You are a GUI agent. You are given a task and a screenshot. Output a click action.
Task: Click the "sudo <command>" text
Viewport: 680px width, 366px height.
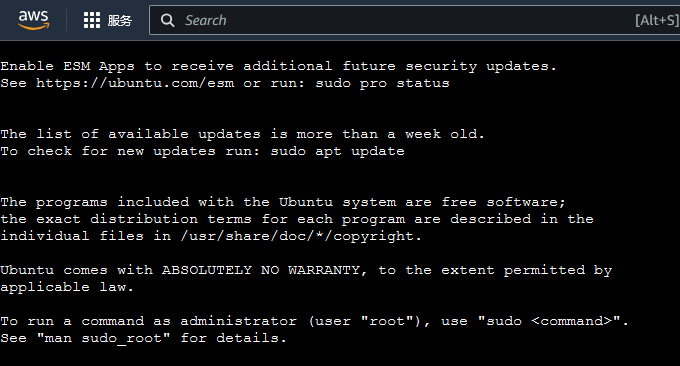[550, 321]
